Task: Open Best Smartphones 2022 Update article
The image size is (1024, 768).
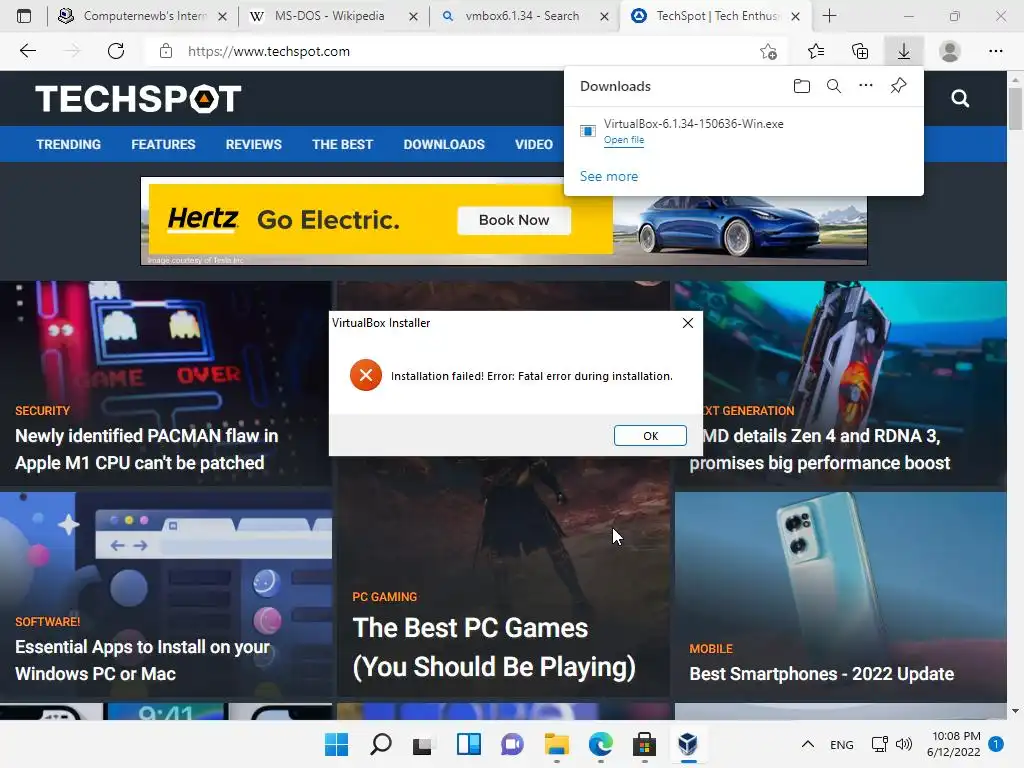Action: click(822, 673)
